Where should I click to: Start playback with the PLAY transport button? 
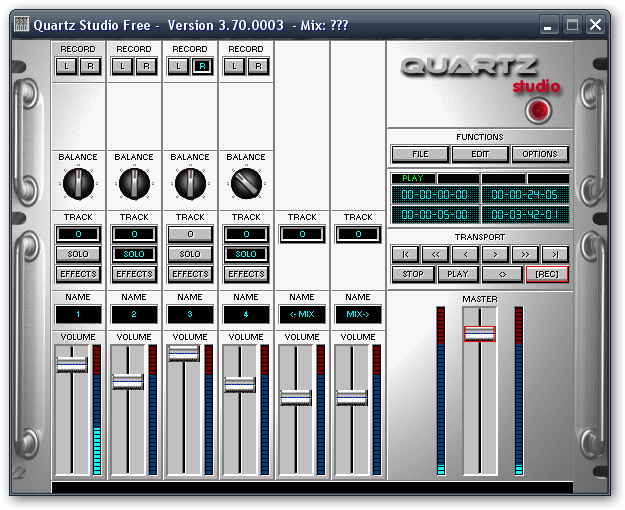point(458,274)
